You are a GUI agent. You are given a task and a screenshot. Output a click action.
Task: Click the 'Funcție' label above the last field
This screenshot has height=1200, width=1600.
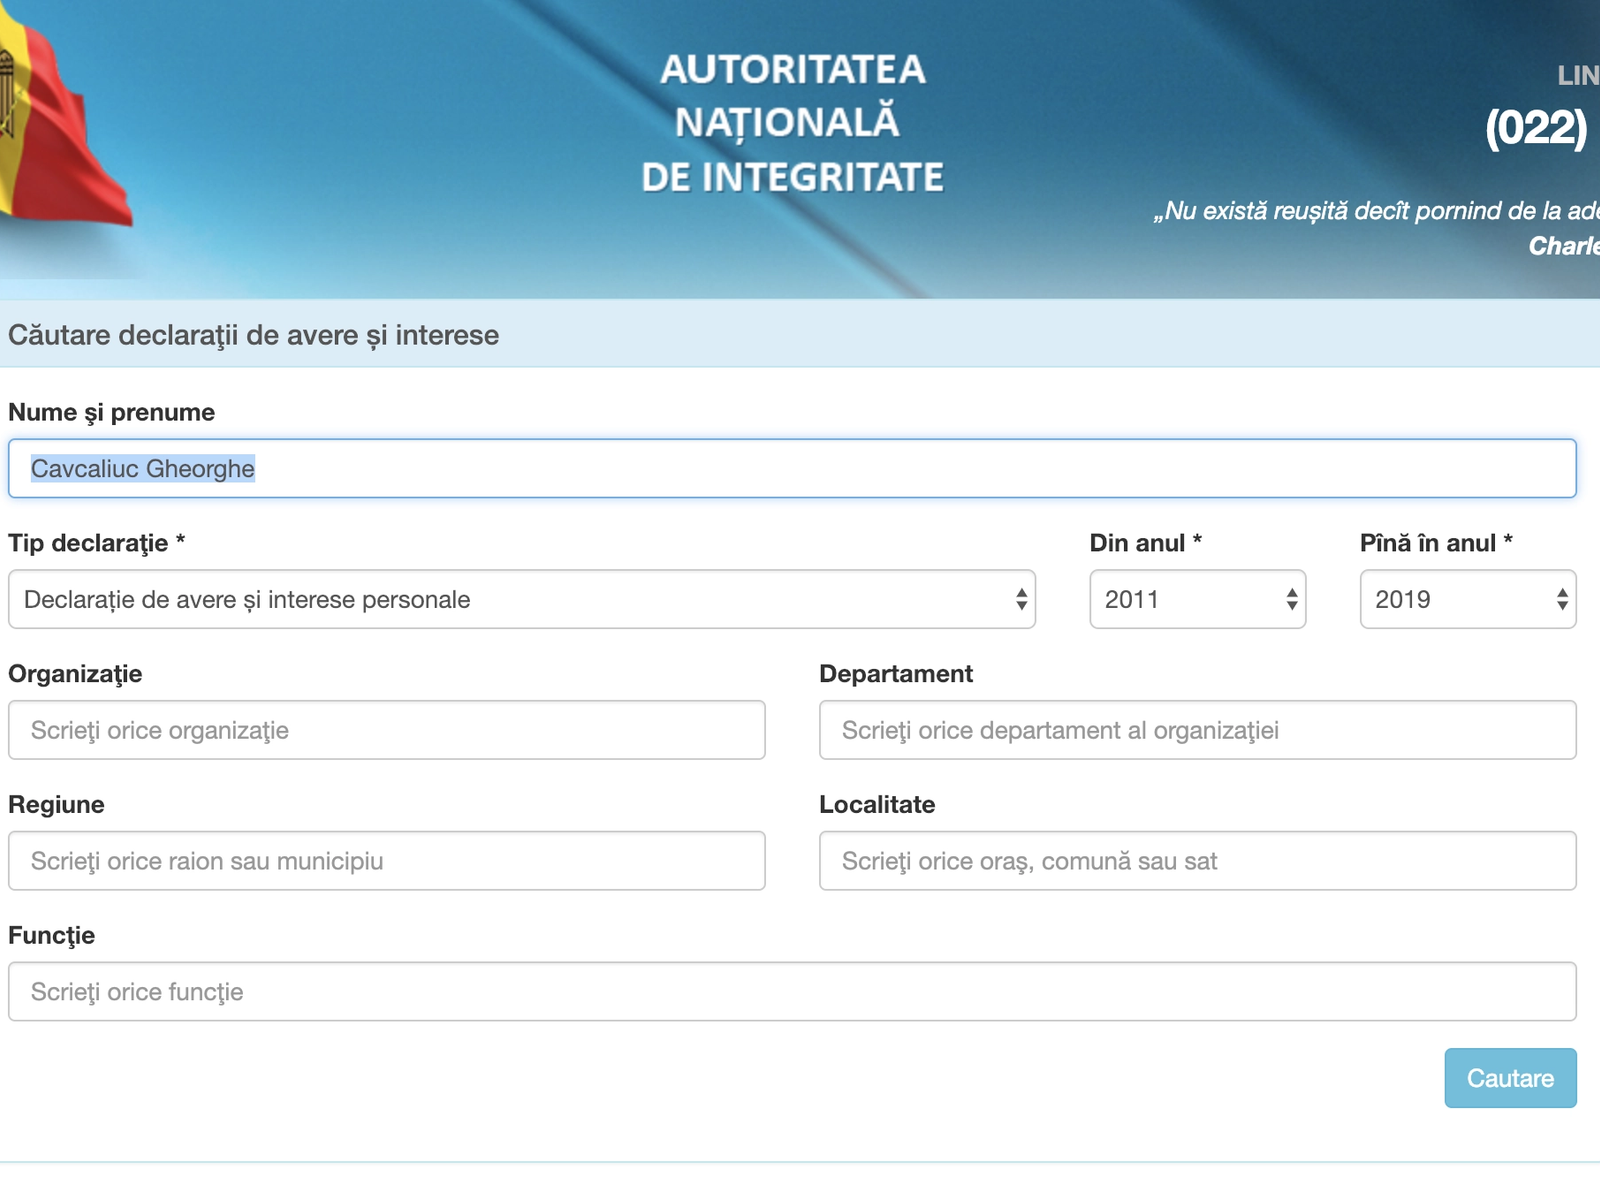point(52,935)
